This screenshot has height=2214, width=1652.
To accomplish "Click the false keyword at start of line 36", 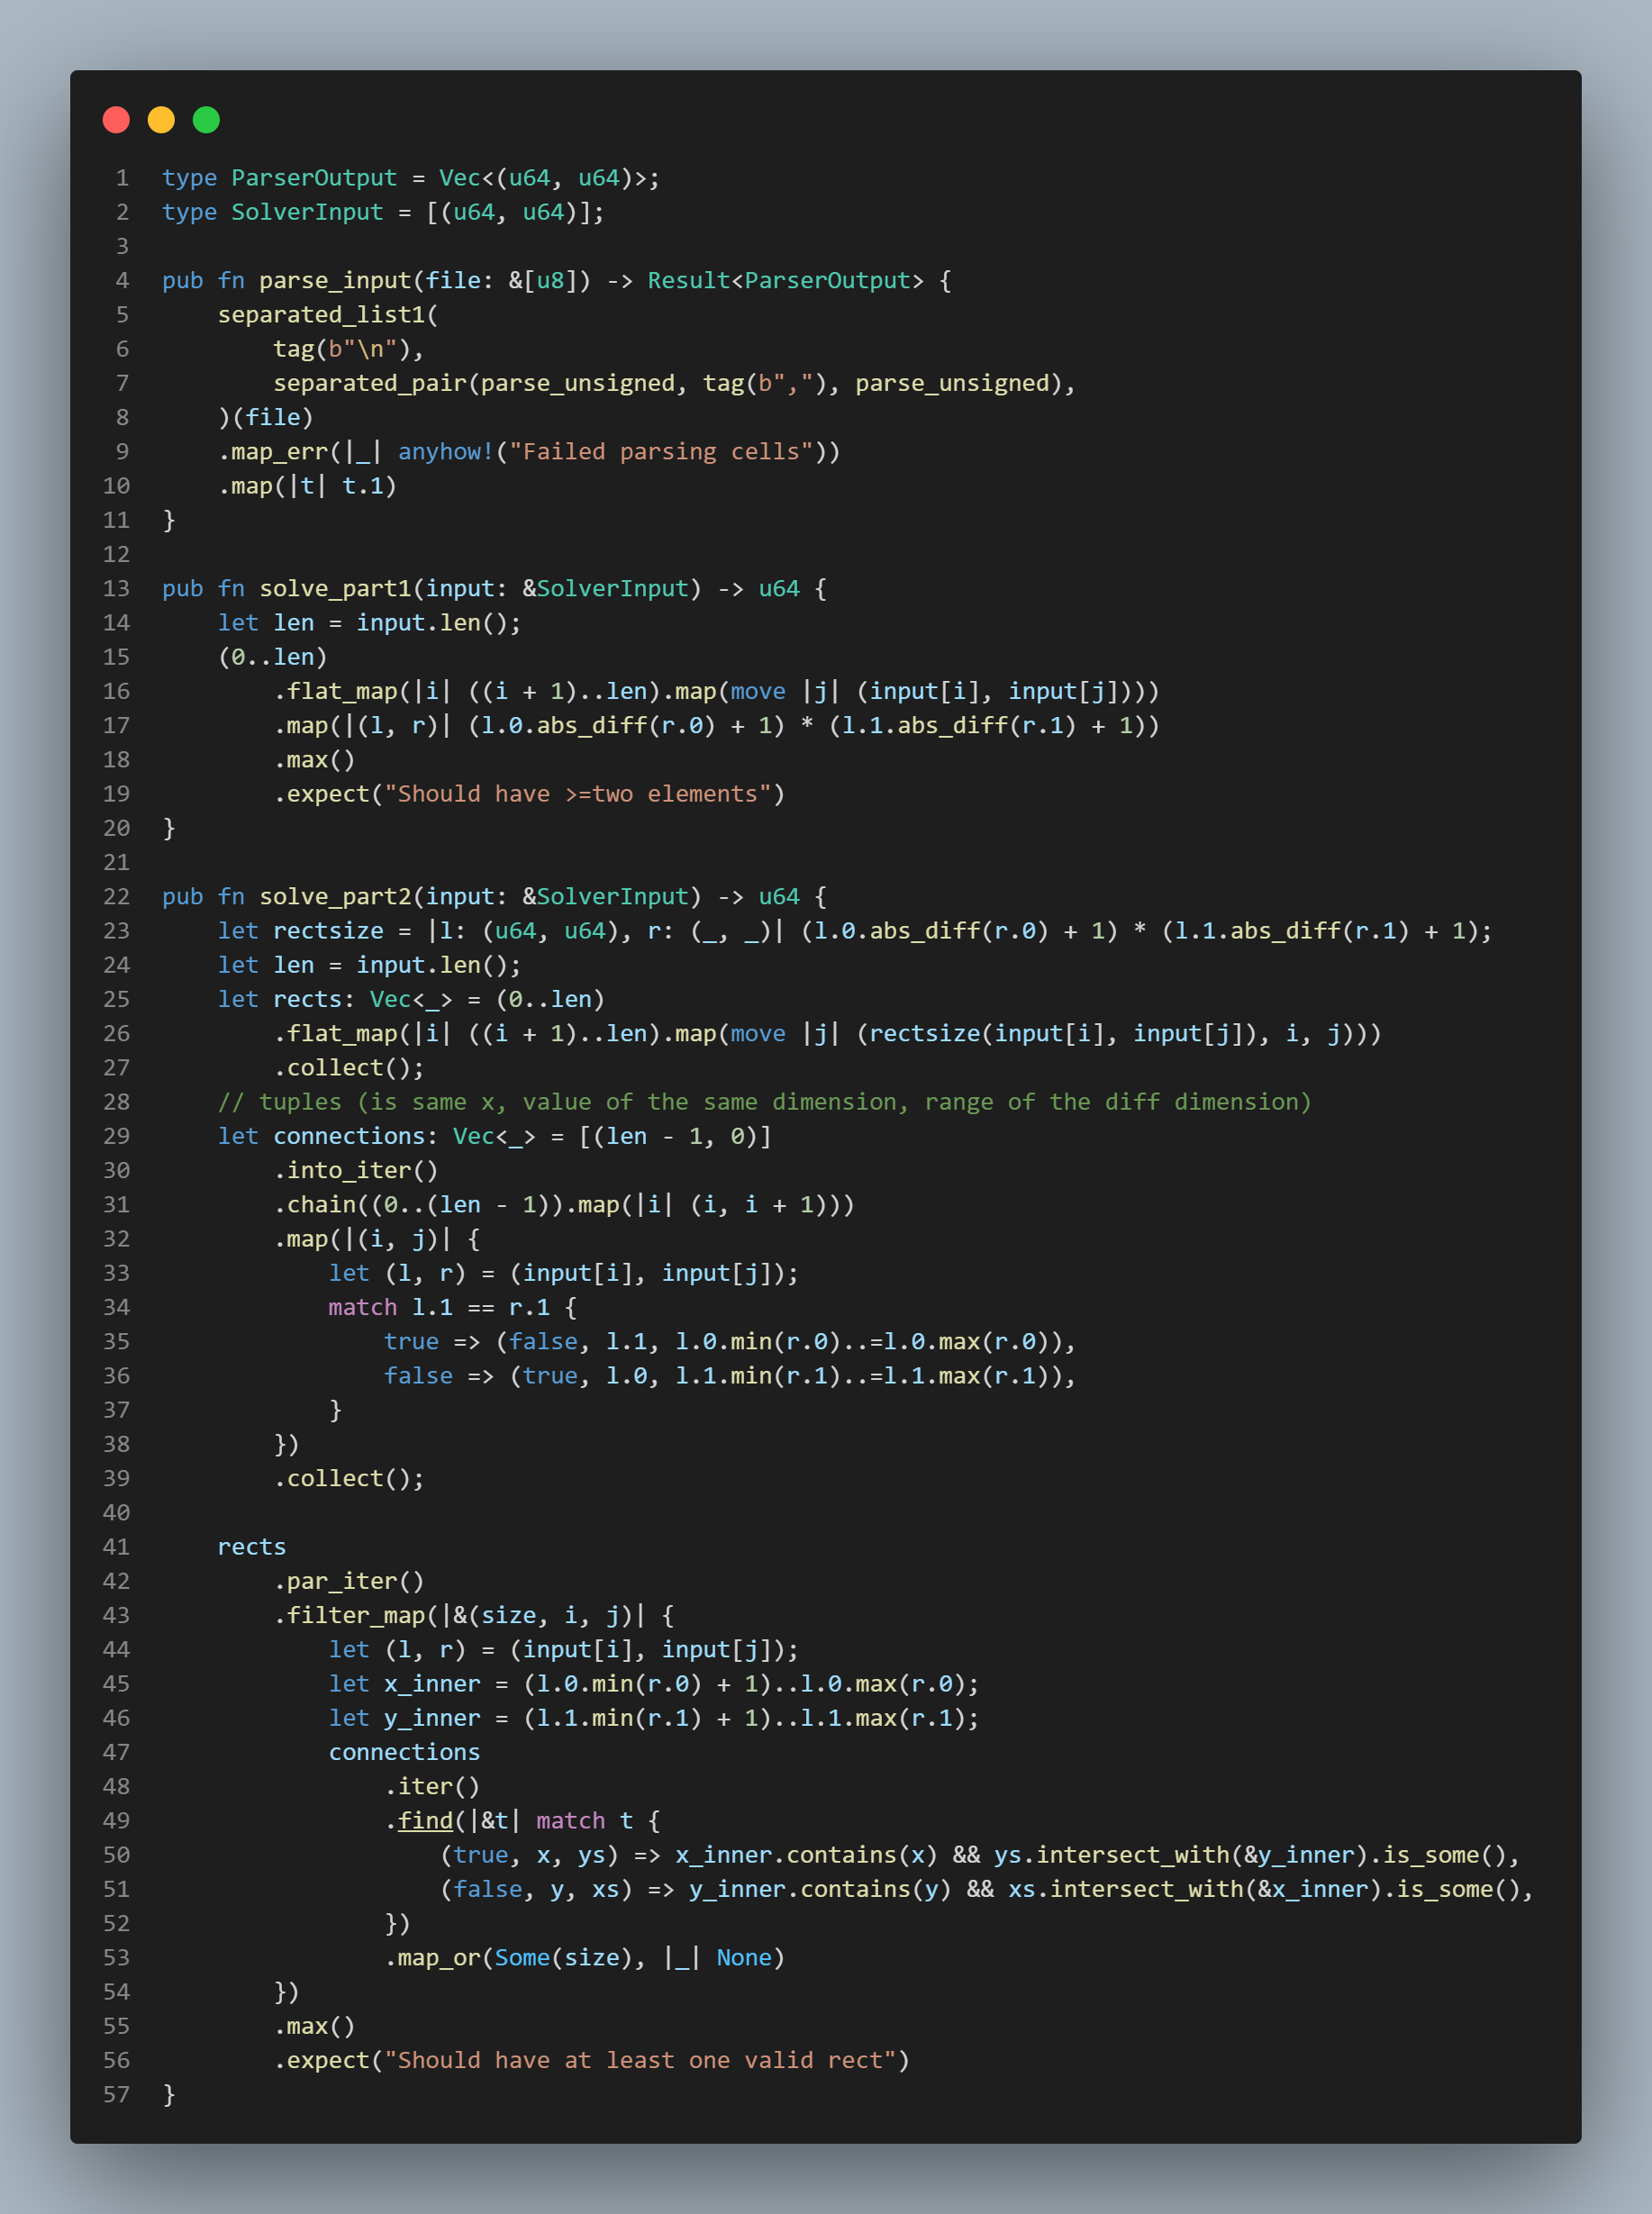I will (x=418, y=1376).
